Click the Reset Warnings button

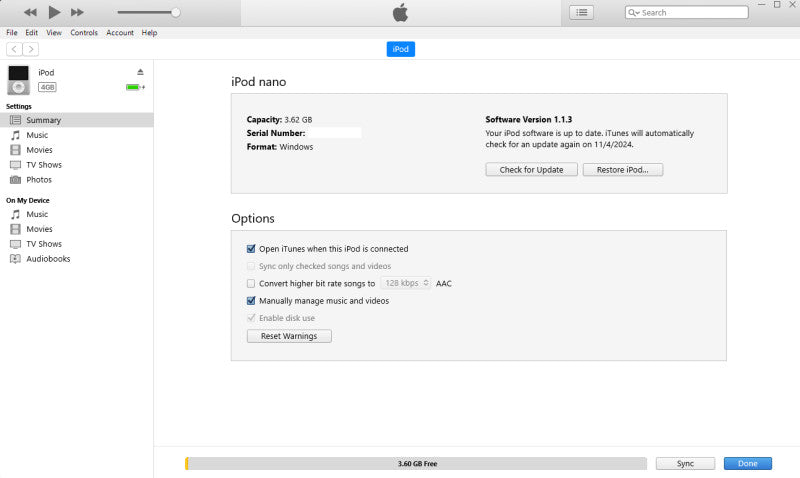point(289,336)
